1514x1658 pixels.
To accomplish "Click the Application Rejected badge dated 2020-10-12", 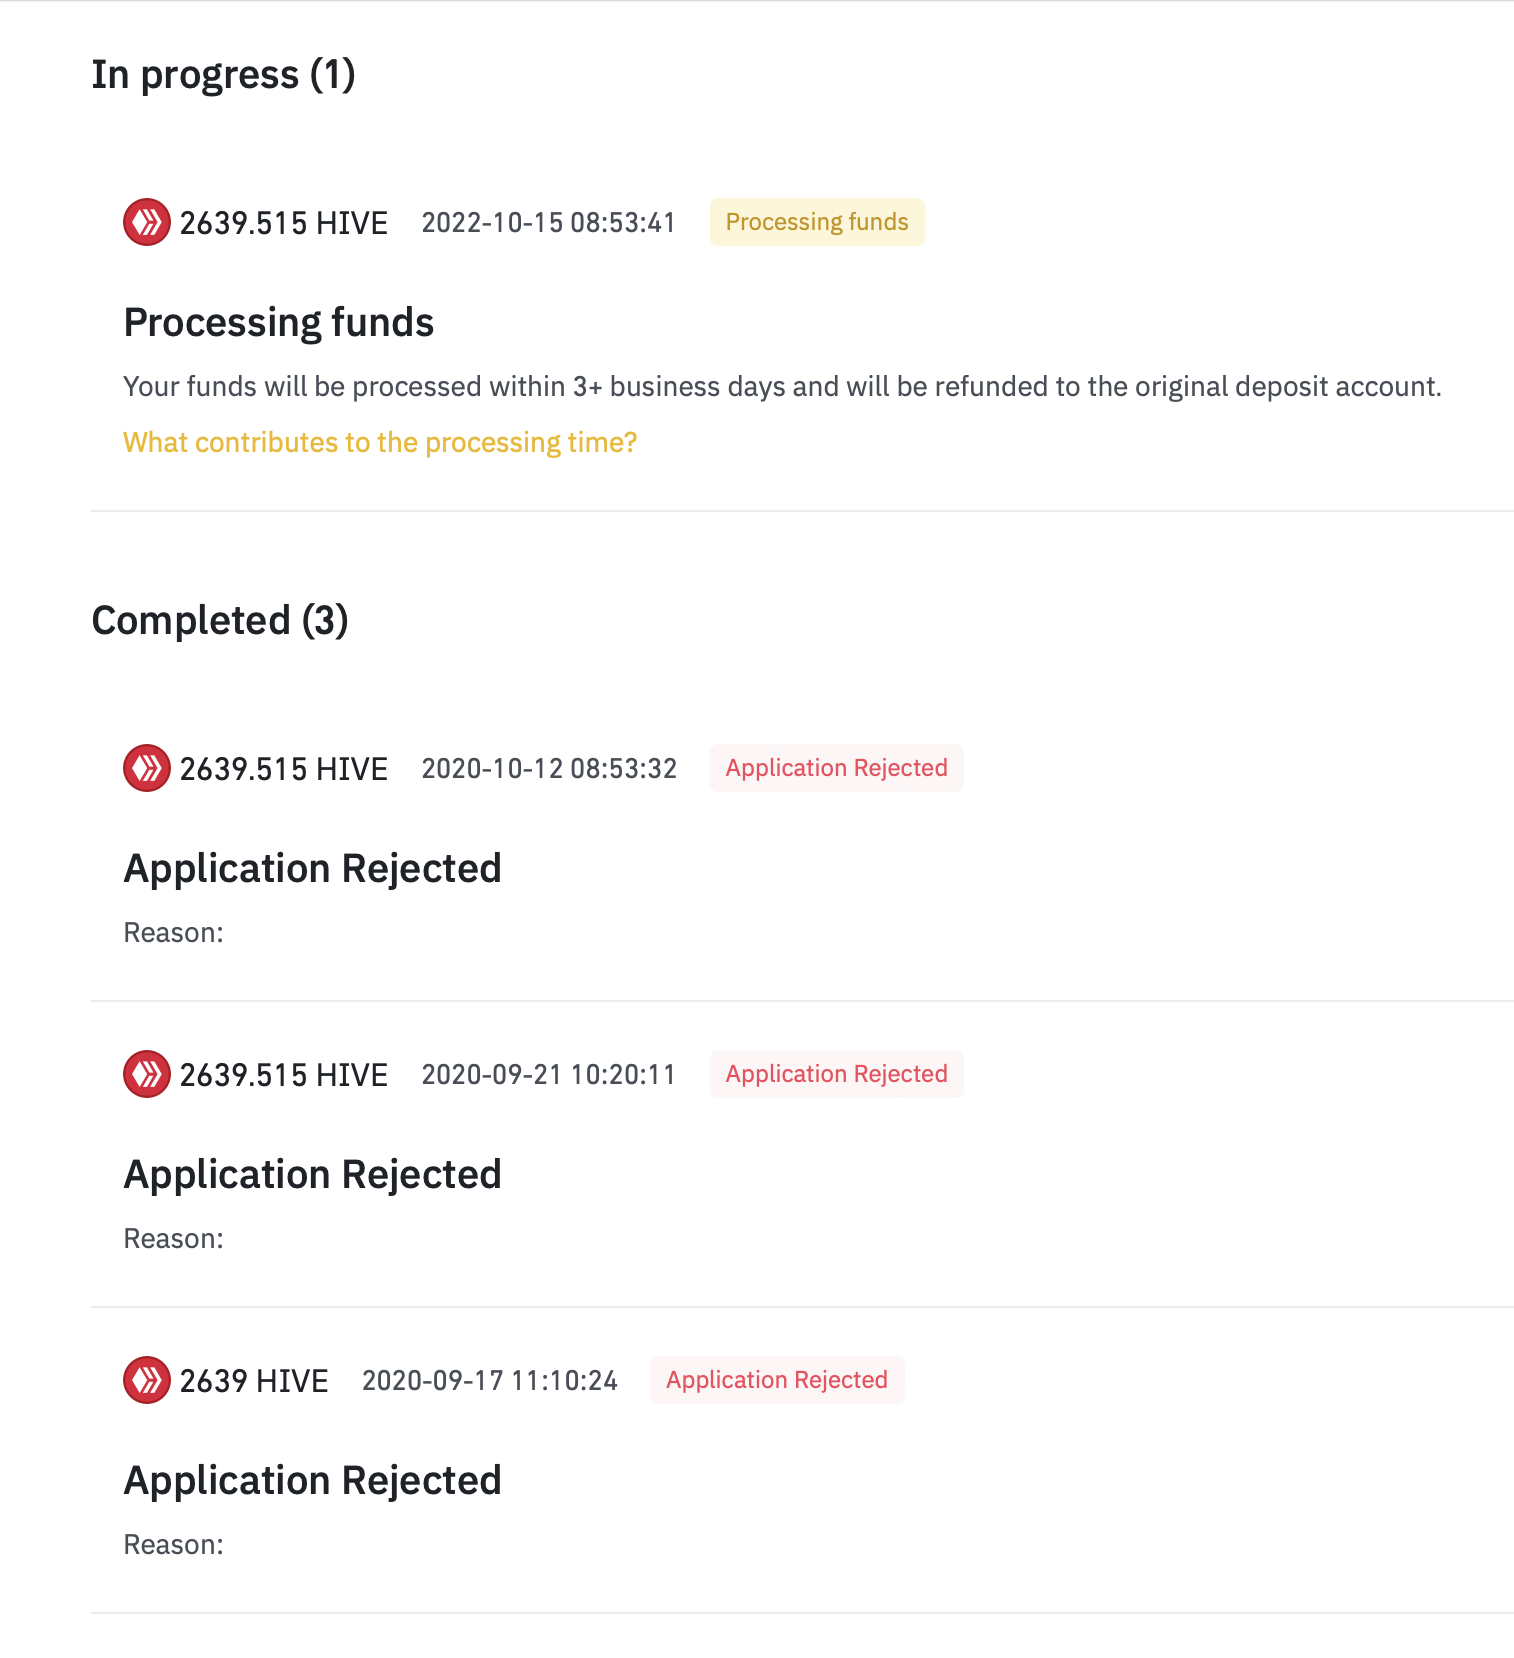I will tap(837, 768).
